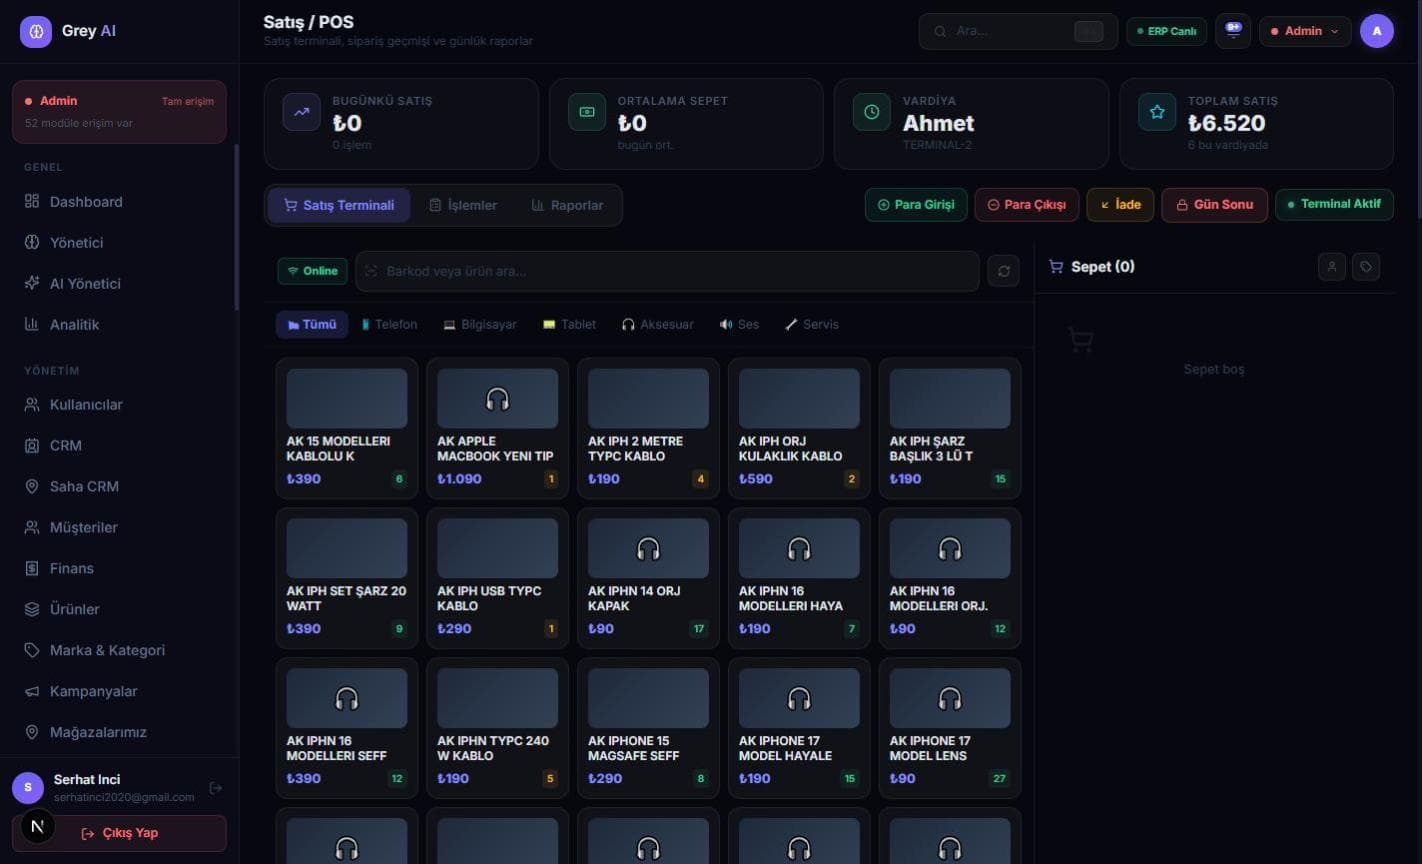Image resolution: width=1422 pixels, height=864 pixels.
Task: Click the Çıkış Yap button
Action: [119, 833]
